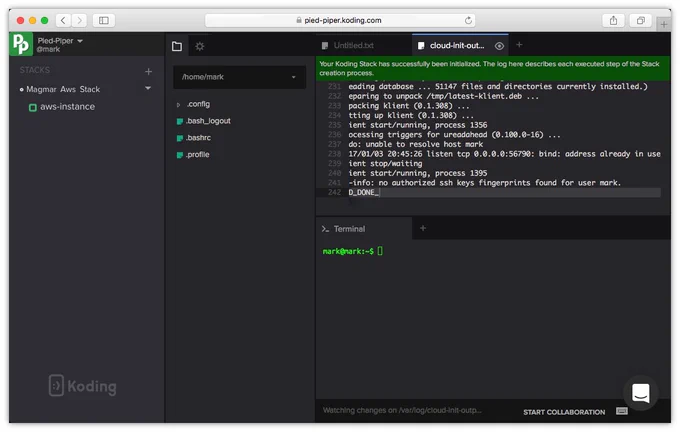680x432 pixels.
Task: Click the aws-instance green status icon
Action: [x=33, y=107]
